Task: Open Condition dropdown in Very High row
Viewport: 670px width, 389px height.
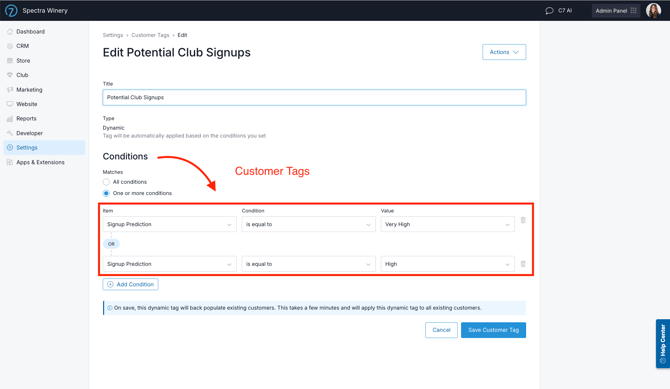Action: pos(309,224)
